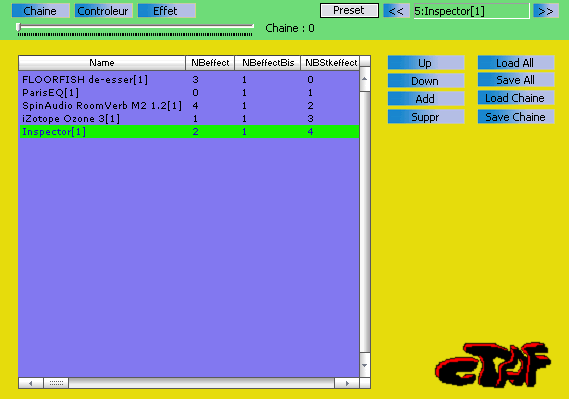Image resolution: width=569 pixels, height=399 pixels.
Task: Click horizontal scroll right arrow
Action: [x=347, y=383]
